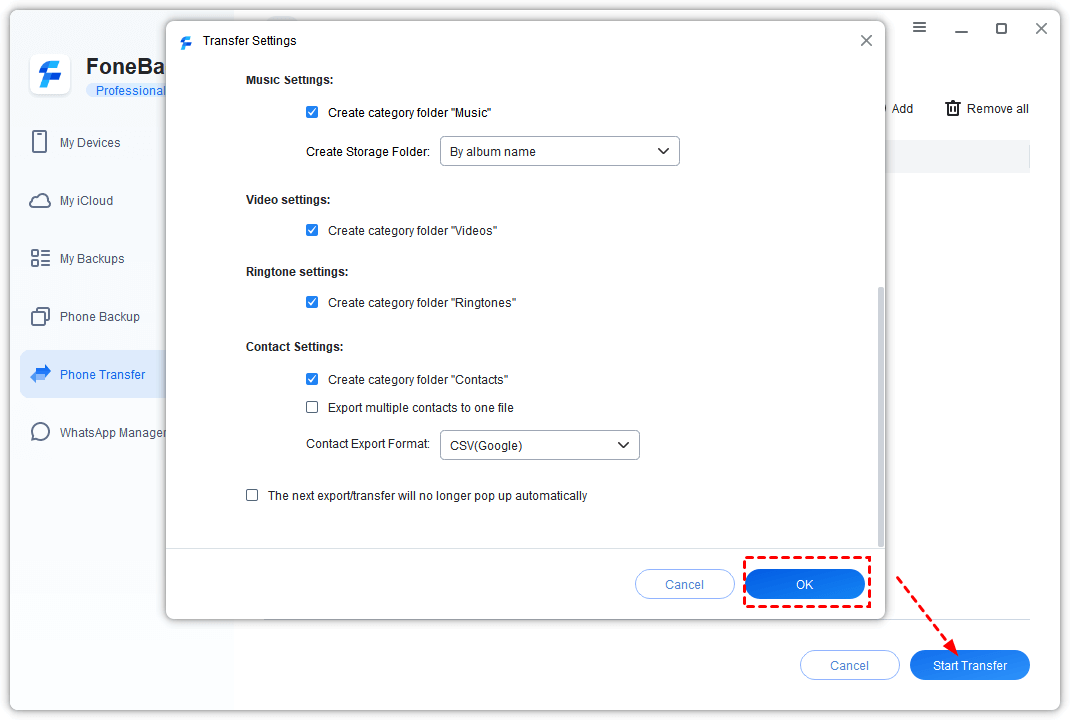Click the Phone Transfer arrows icon
This screenshot has width=1070, height=720.
point(40,375)
